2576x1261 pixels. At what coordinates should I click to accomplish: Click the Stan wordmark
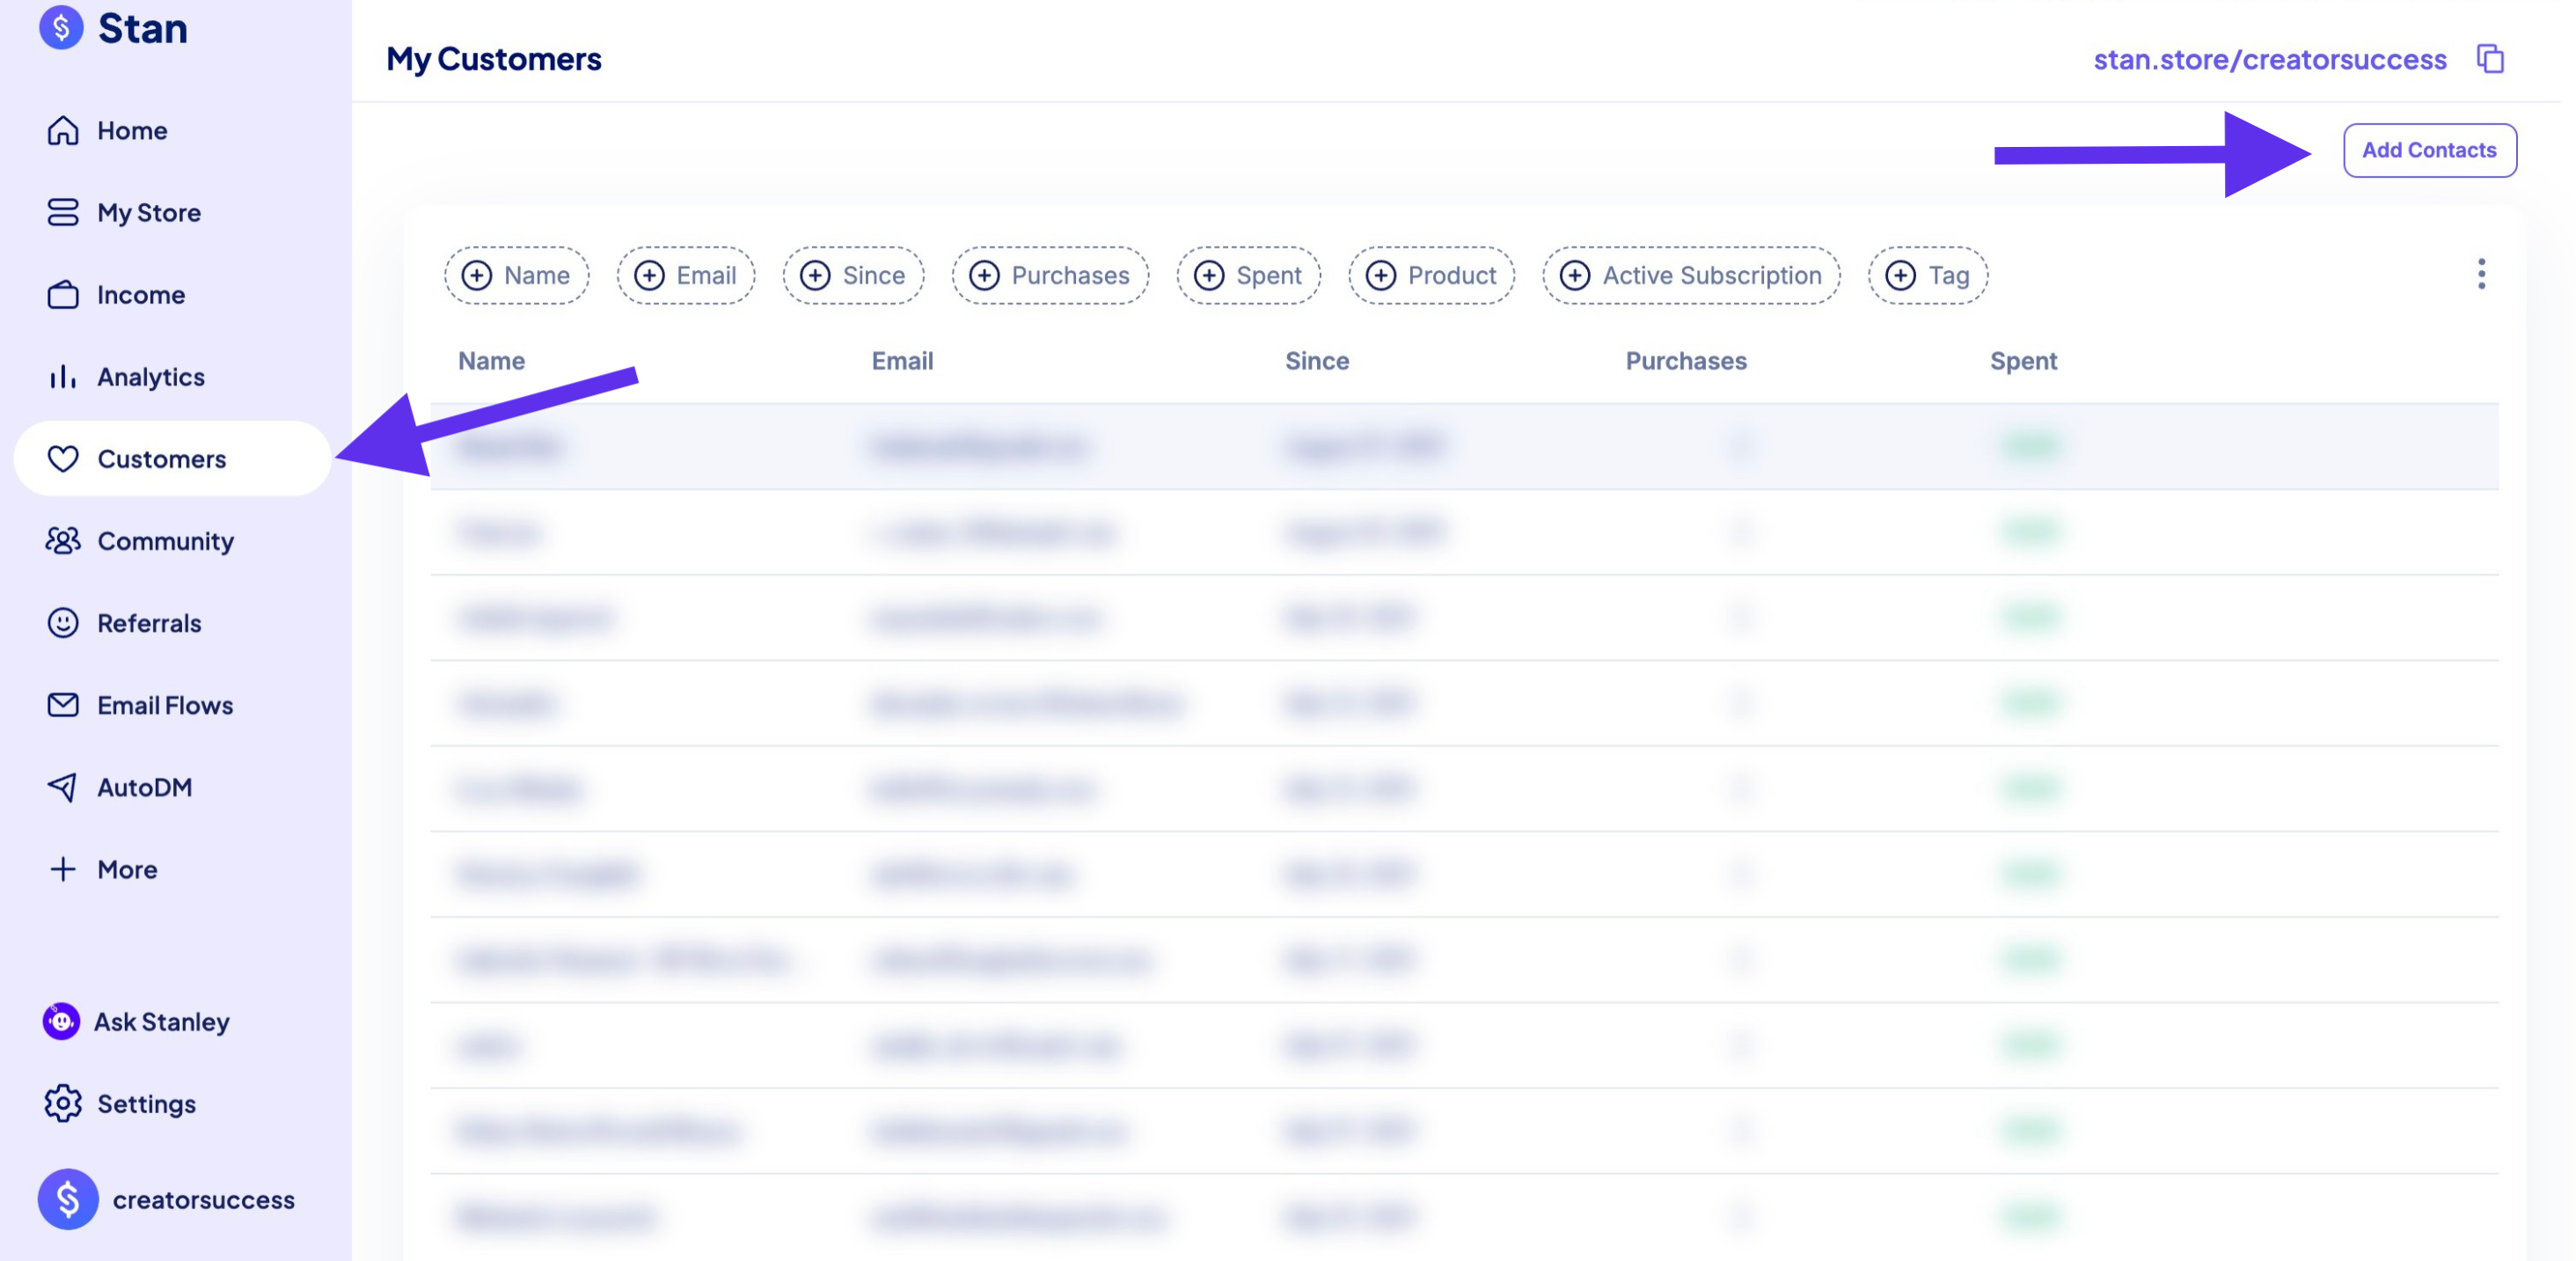(143, 27)
